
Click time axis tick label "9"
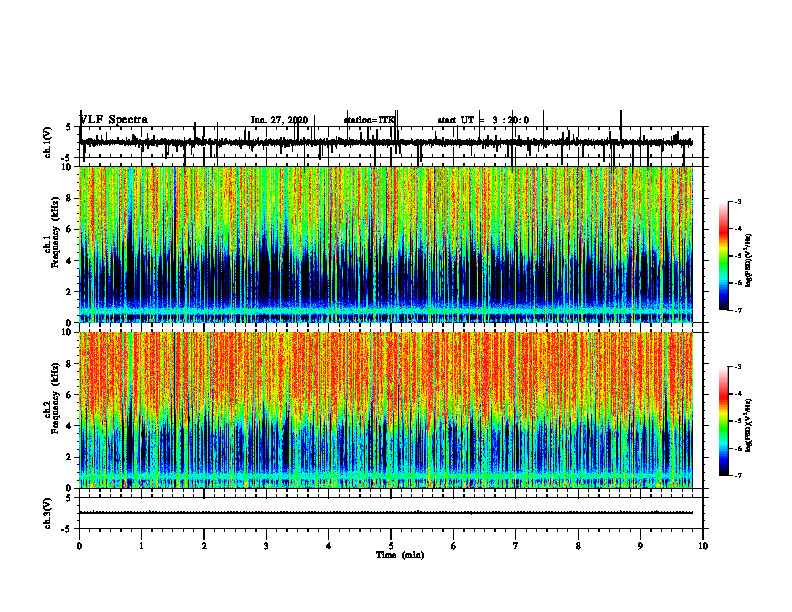pos(640,546)
